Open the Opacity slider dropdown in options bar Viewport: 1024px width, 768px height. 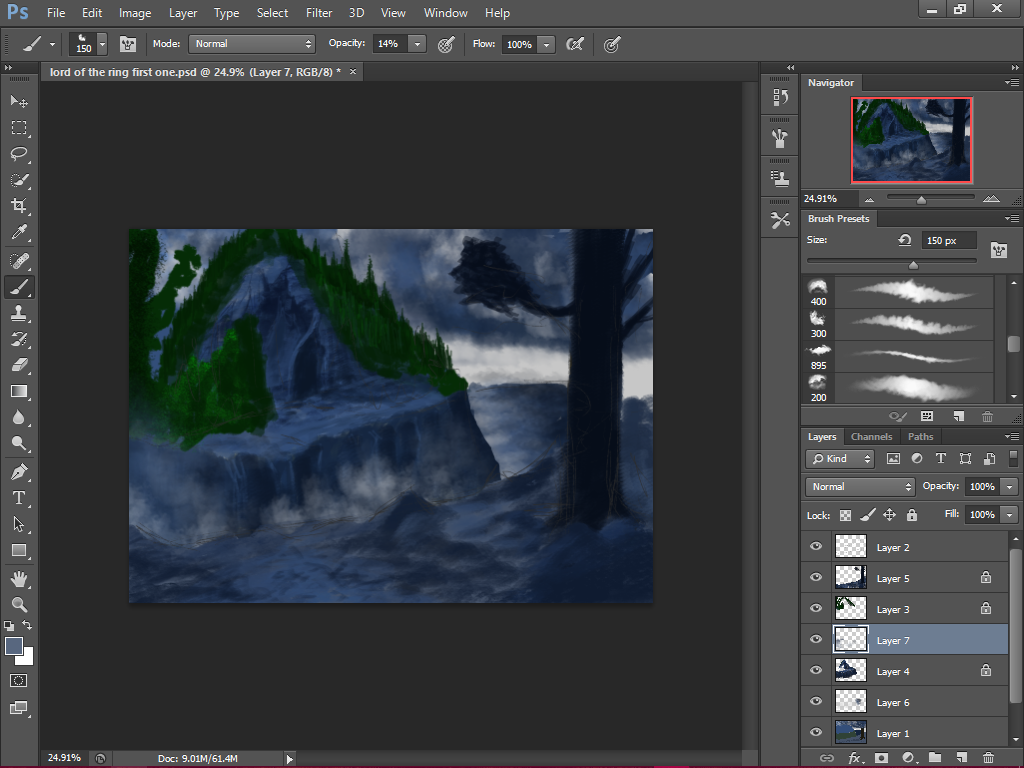point(417,44)
